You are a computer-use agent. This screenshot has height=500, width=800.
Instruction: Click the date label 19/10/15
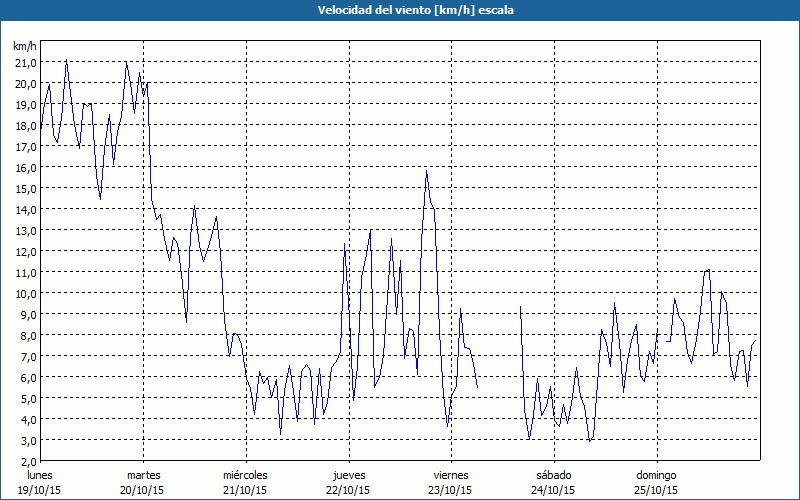40,490
